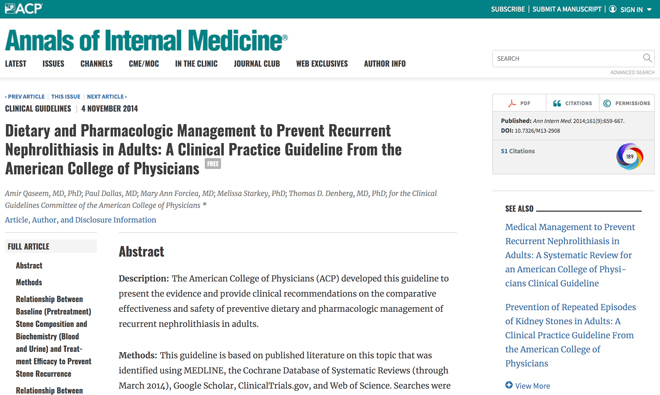Open This Issue link

[66, 96]
